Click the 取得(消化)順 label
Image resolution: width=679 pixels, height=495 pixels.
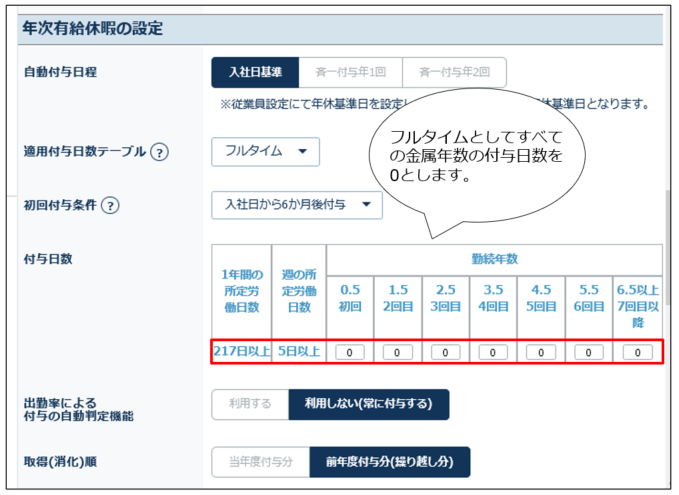point(60,462)
